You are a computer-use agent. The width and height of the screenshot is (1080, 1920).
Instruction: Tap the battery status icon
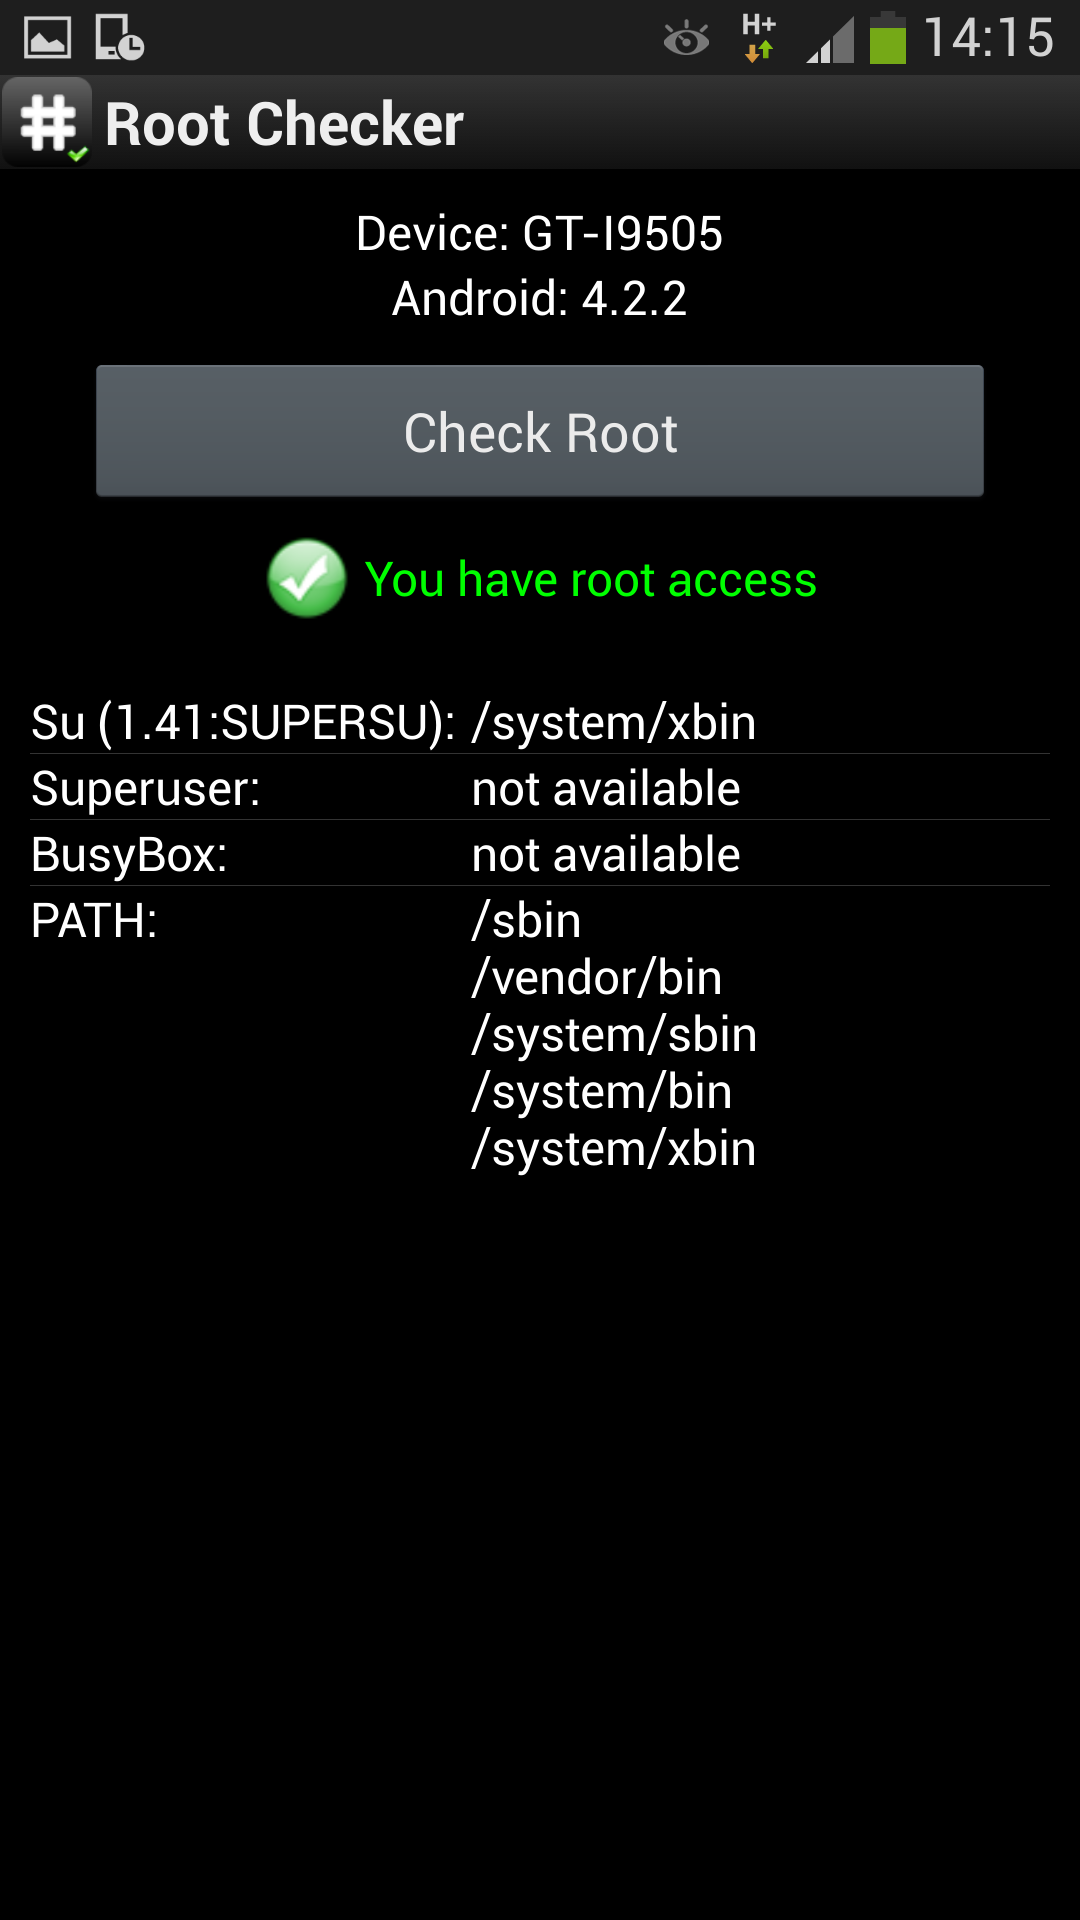pos(887,38)
